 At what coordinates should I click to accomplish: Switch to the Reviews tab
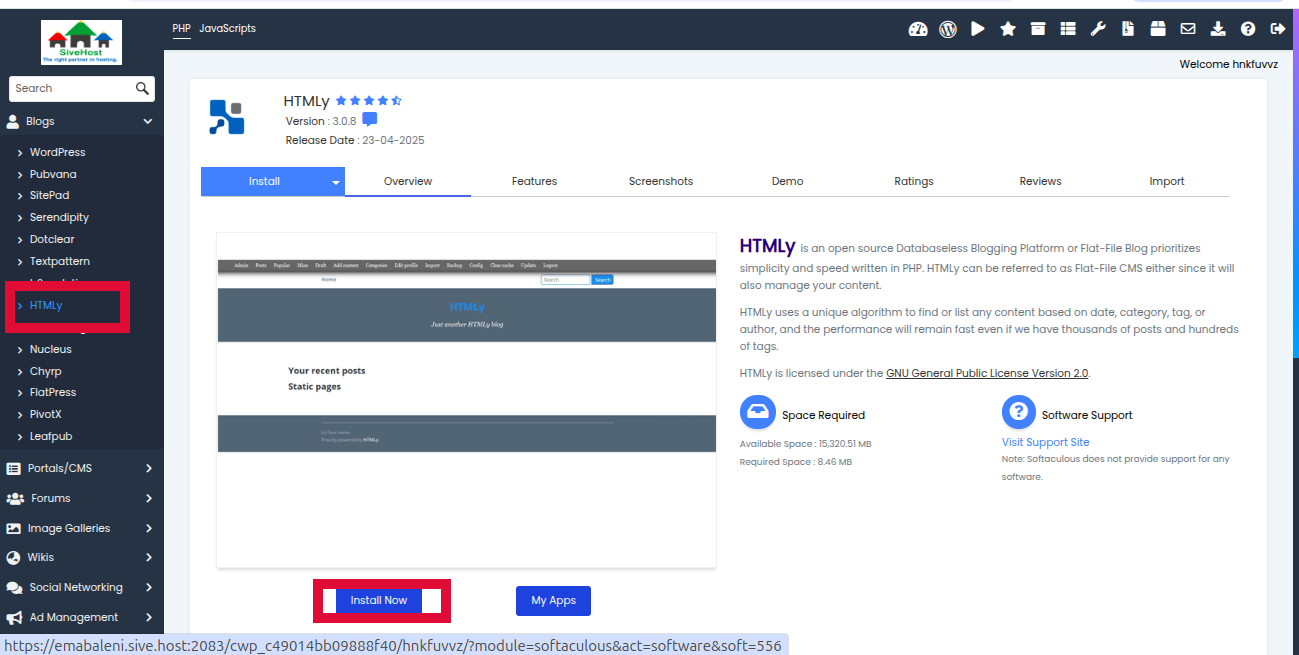coord(1041,181)
